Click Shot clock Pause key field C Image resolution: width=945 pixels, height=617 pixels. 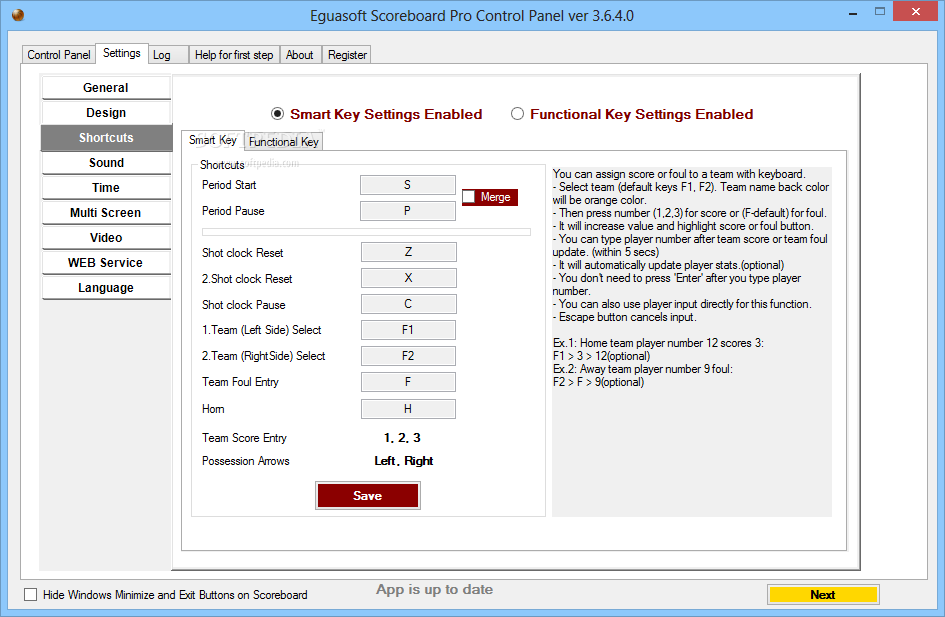[409, 304]
